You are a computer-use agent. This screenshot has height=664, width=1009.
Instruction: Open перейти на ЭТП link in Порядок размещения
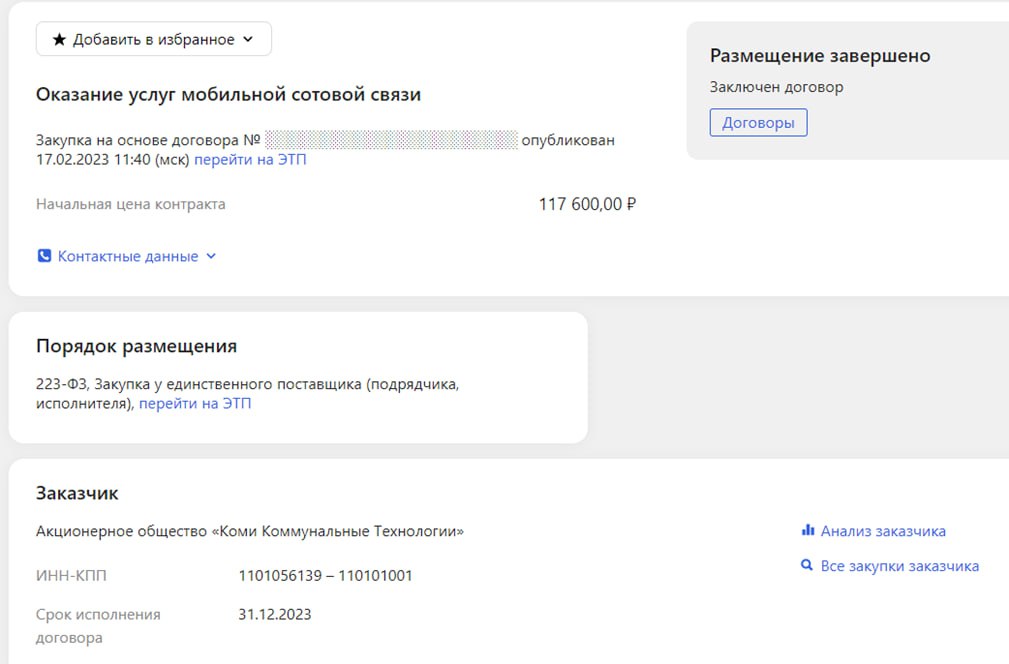click(x=195, y=404)
